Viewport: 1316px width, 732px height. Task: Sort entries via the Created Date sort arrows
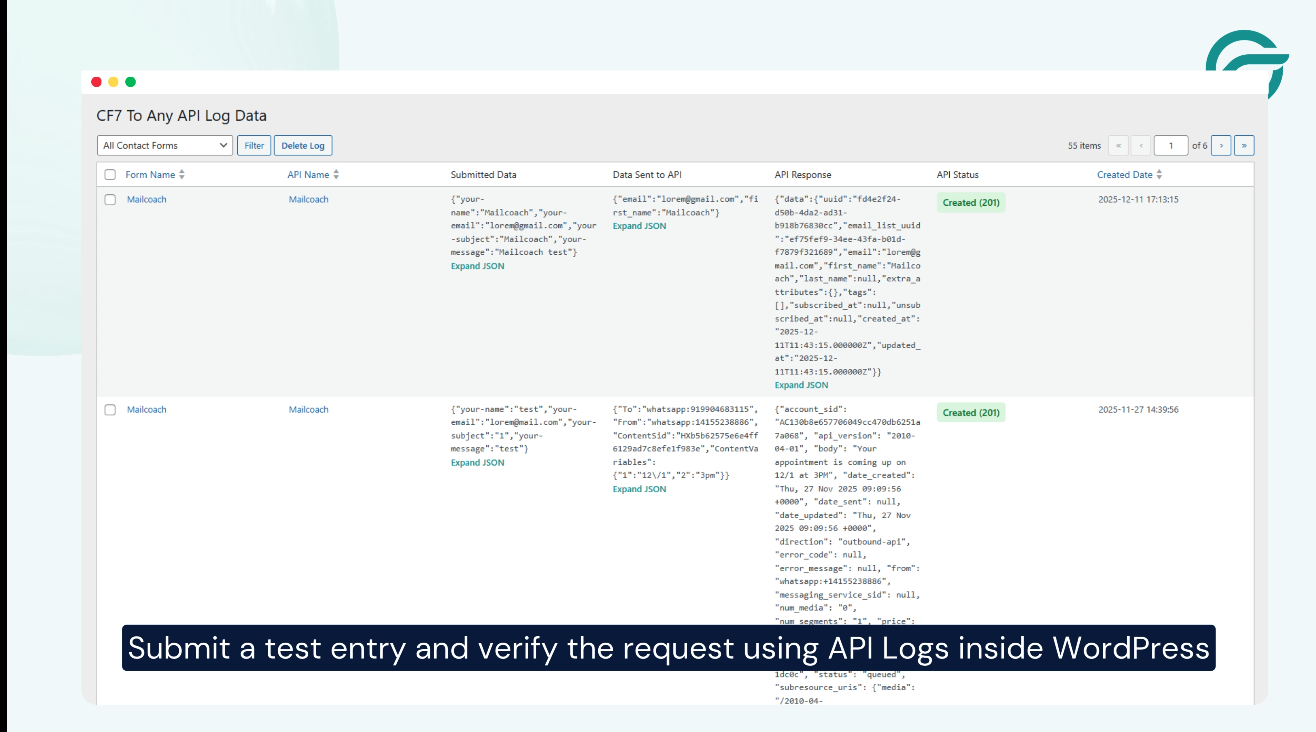pyautogui.click(x=1159, y=174)
